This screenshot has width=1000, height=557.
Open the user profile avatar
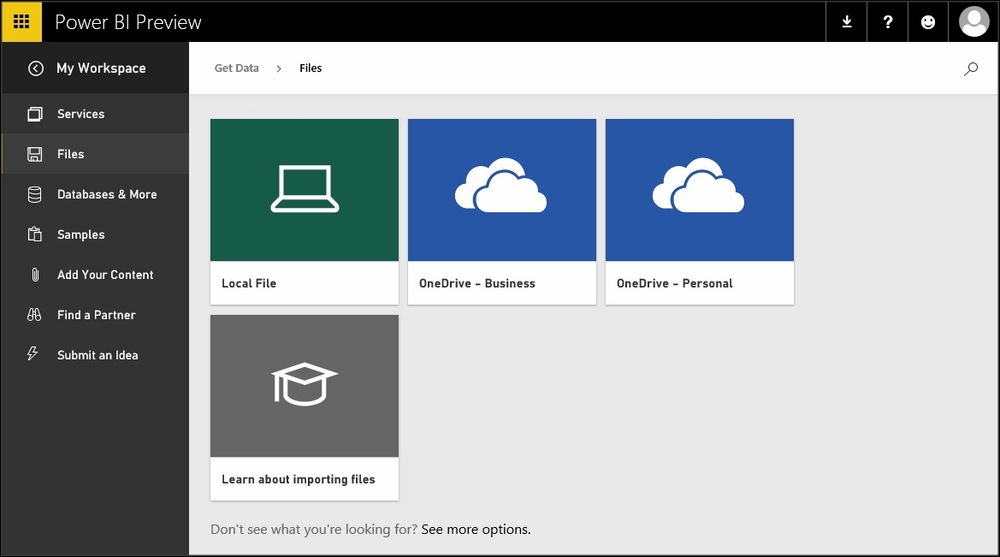(974, 22)
